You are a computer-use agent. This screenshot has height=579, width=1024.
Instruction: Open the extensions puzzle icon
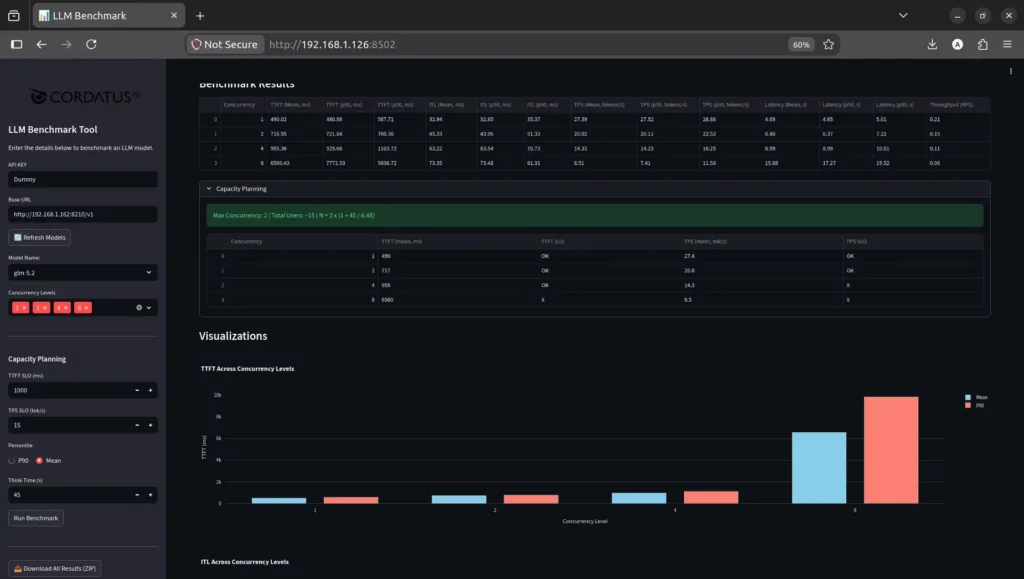click(982, 44)
